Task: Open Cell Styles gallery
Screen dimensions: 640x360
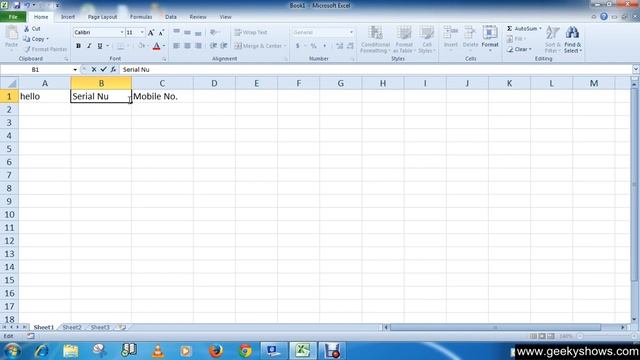Action: (x=427, y=39)
